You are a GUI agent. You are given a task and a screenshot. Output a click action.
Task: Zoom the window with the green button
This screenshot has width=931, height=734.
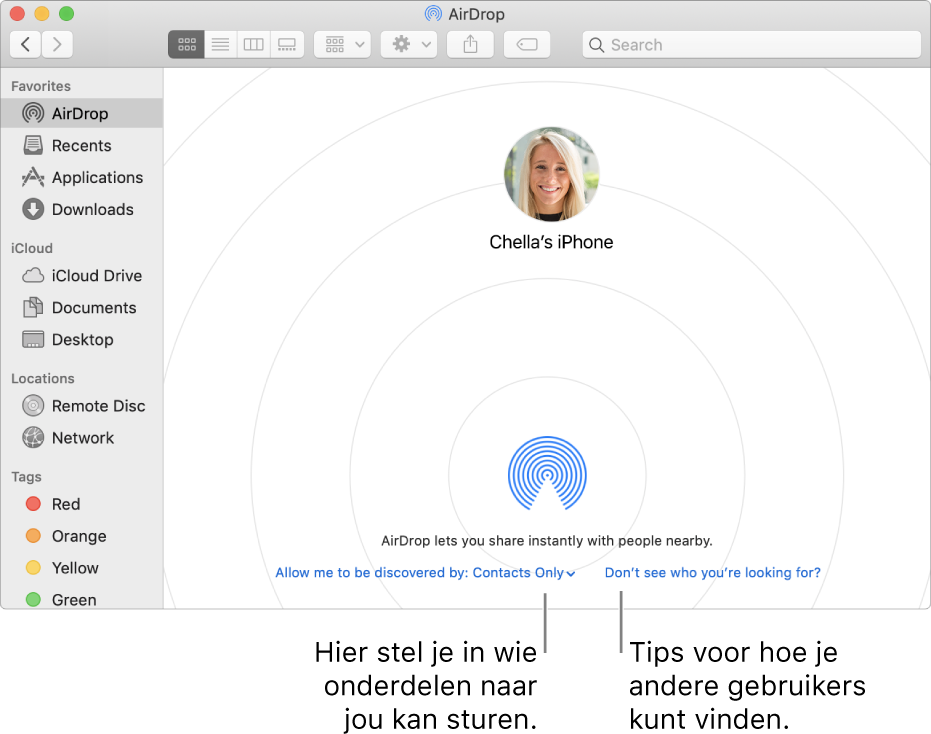[66, 13]
